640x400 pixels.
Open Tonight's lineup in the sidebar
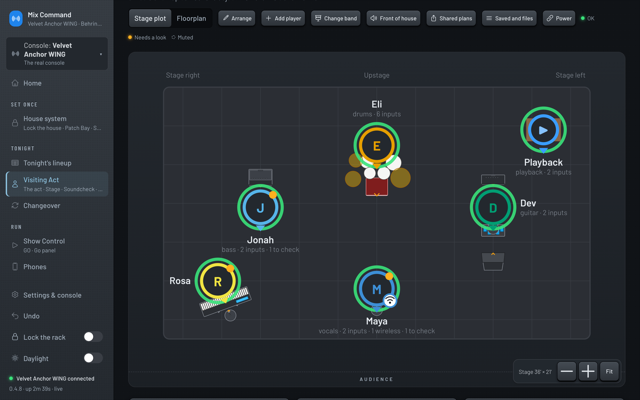[57, 163]
